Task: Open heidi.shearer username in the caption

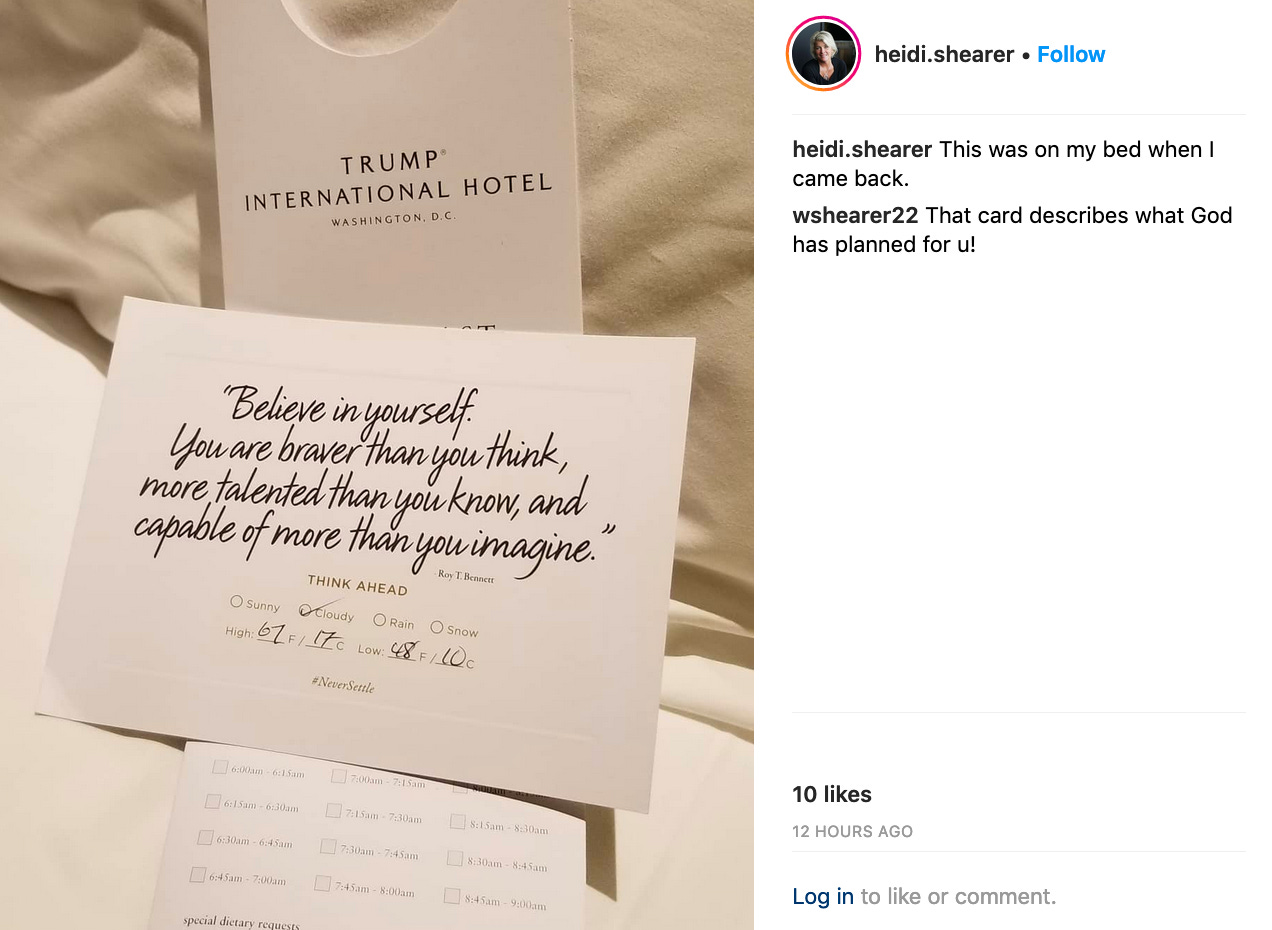Action: (x=862, y=150)
